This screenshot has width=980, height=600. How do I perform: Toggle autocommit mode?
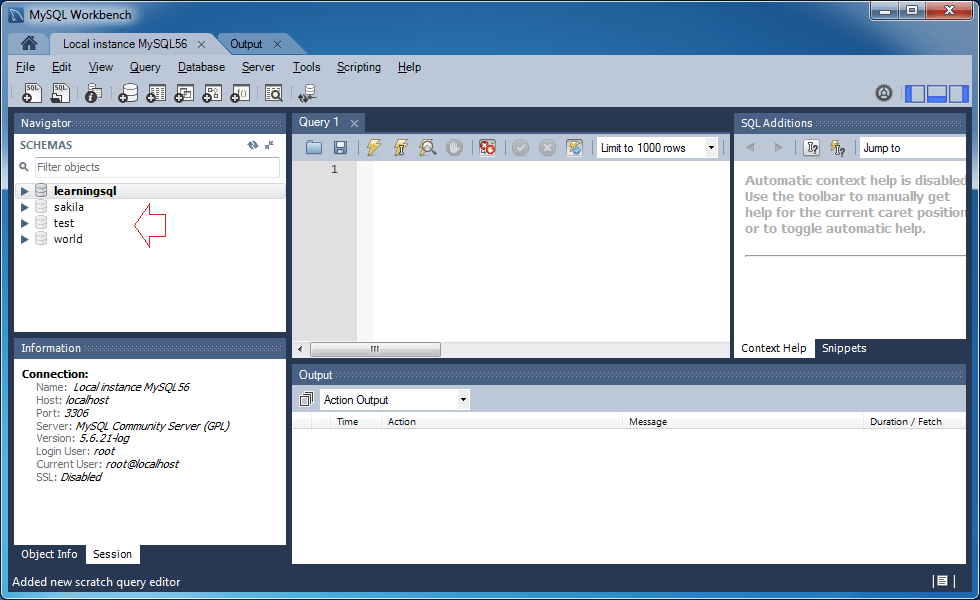[x=574, y=148]
